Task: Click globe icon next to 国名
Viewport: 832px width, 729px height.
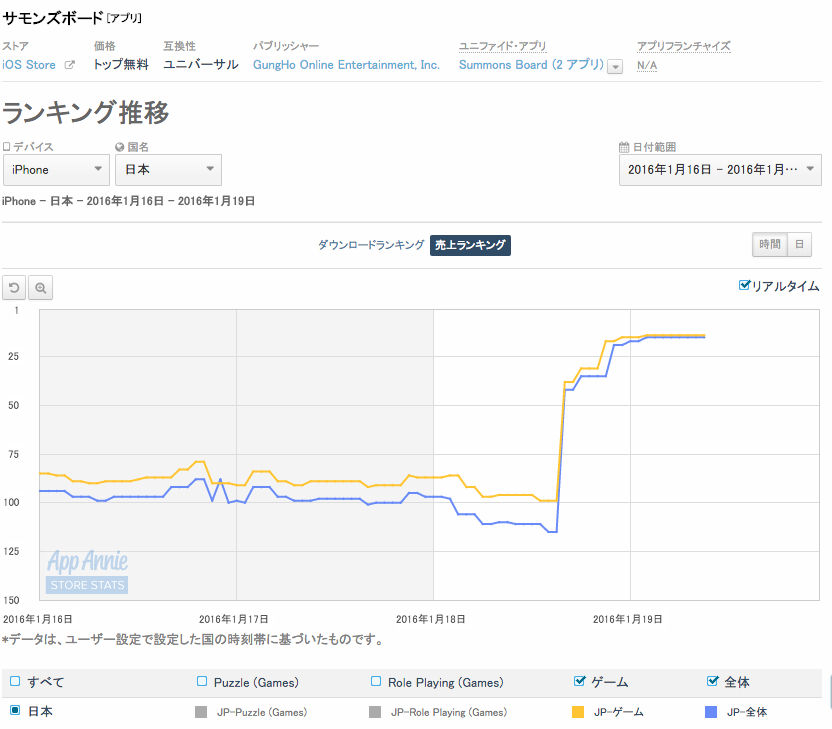Action: click(x=119, y=147)
